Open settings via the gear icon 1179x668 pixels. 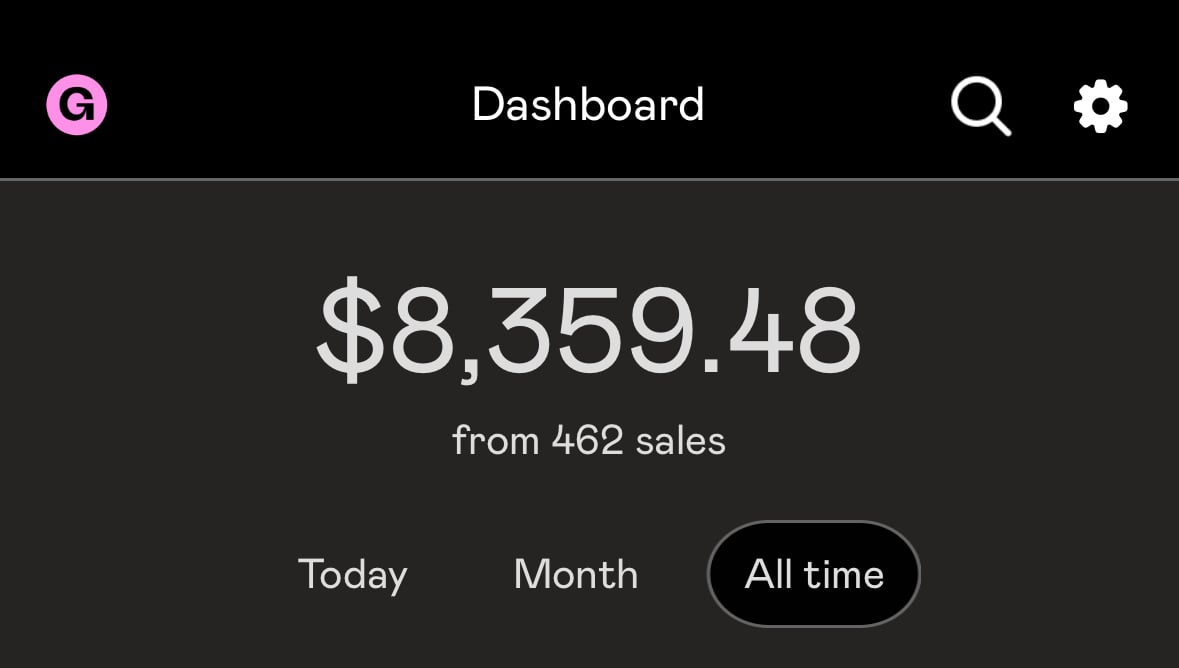[1100, 105]
